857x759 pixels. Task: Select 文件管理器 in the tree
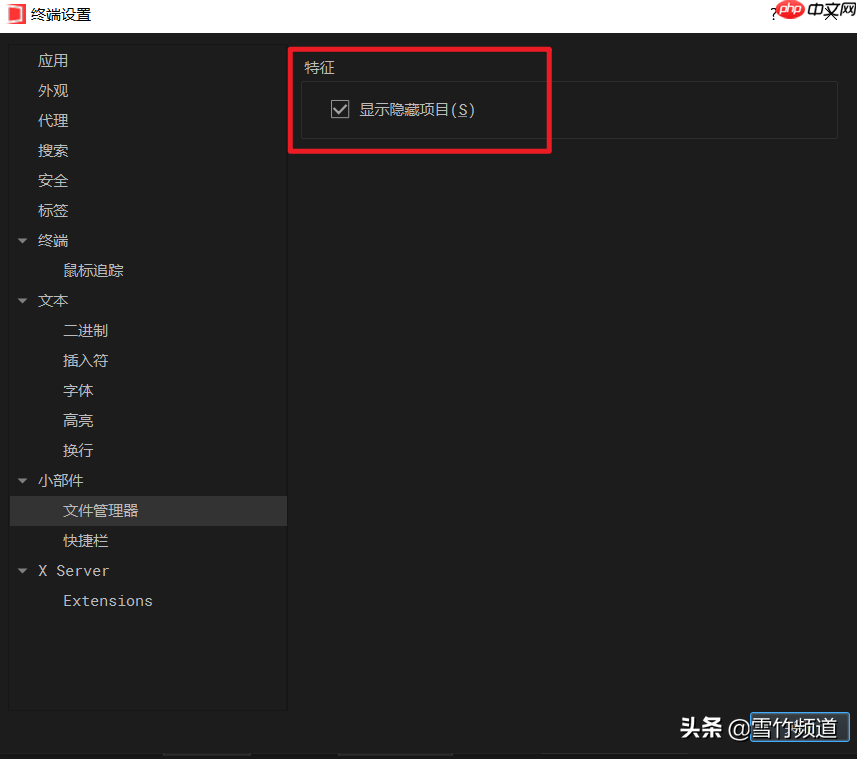coord(148,511)
